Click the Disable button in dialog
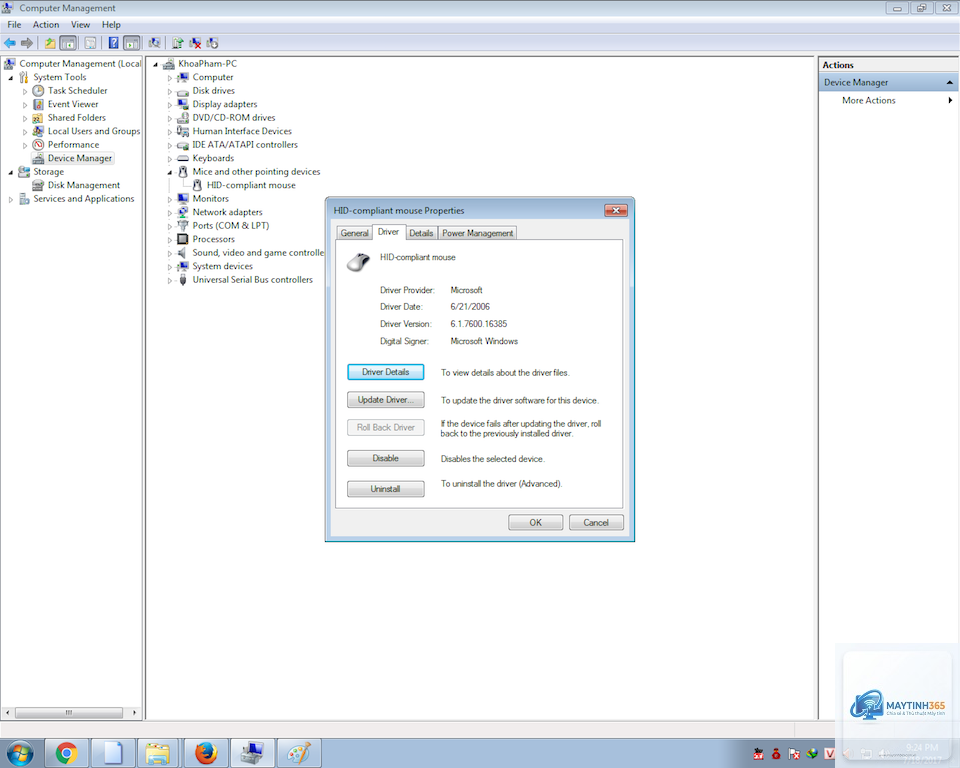 386,458
